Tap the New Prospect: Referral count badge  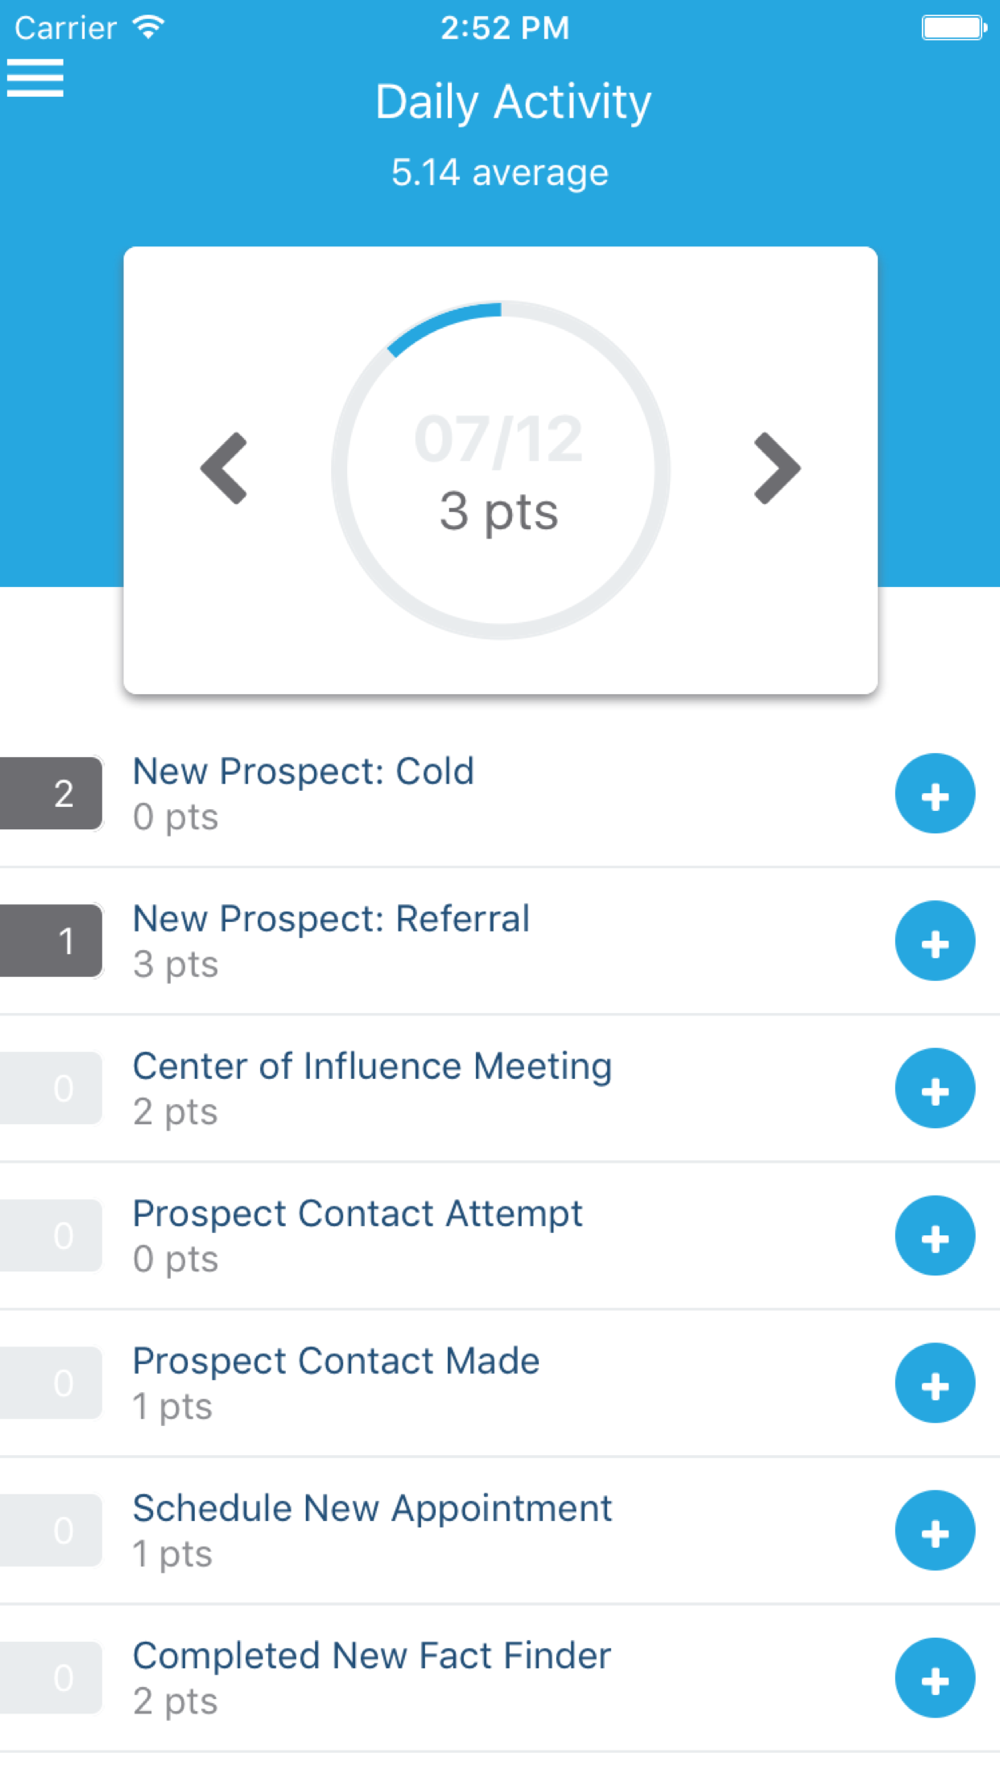(x=52, y=941)
